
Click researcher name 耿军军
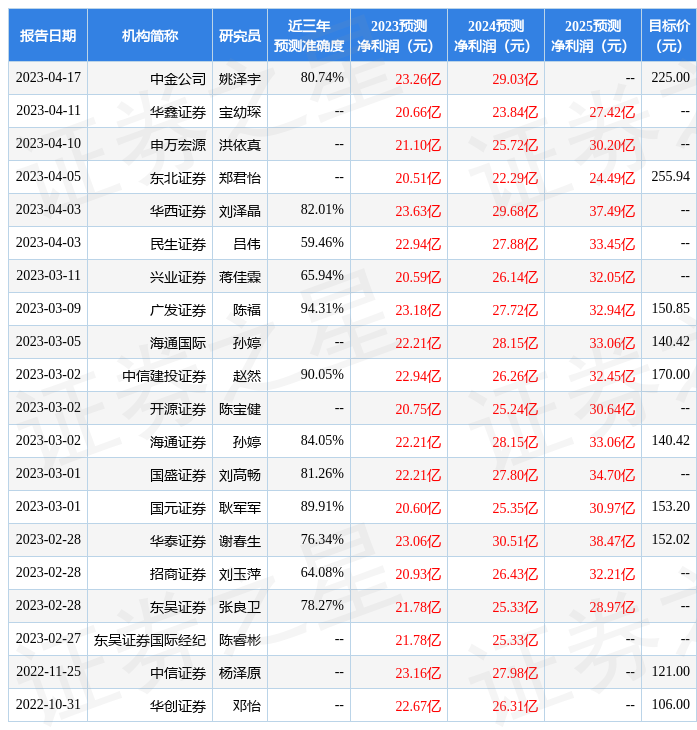(240, 508)
